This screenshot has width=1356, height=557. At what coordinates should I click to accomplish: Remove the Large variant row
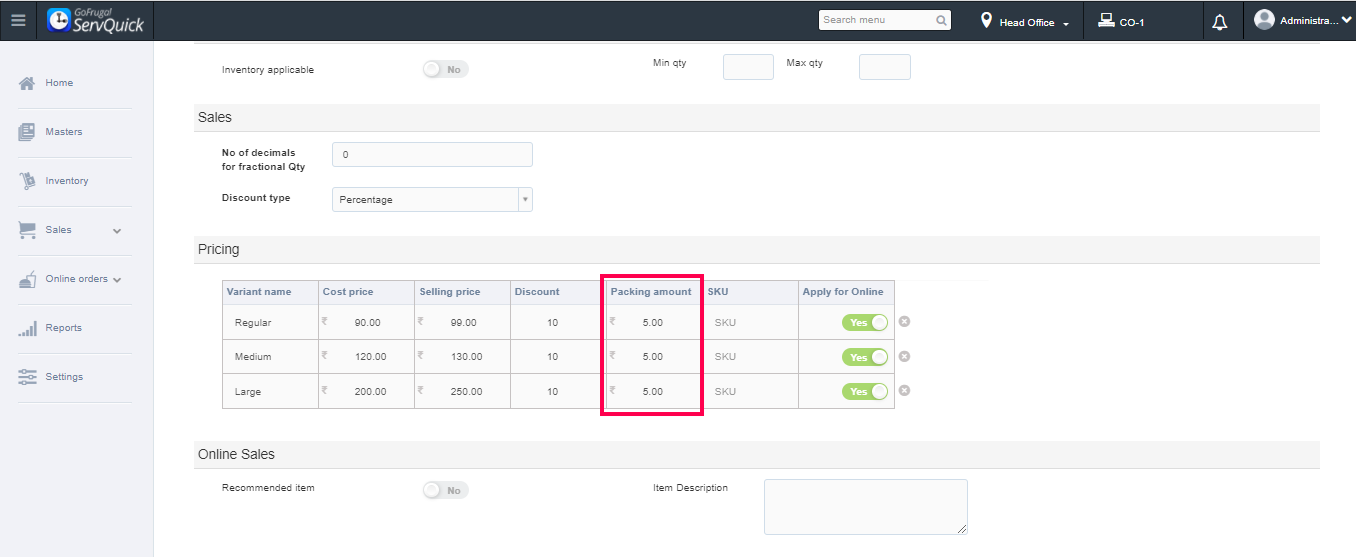pos(904,391)
